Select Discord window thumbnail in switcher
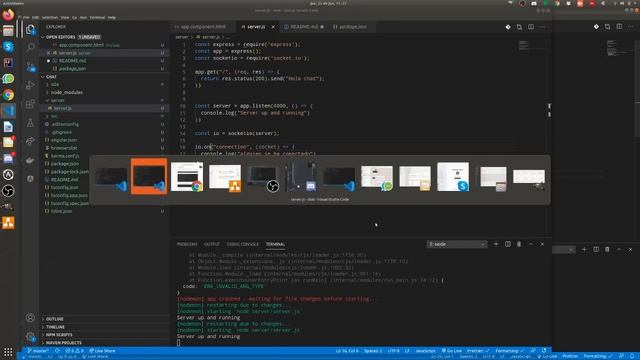Viewport: 640px width, 360px height. (301, 177)
